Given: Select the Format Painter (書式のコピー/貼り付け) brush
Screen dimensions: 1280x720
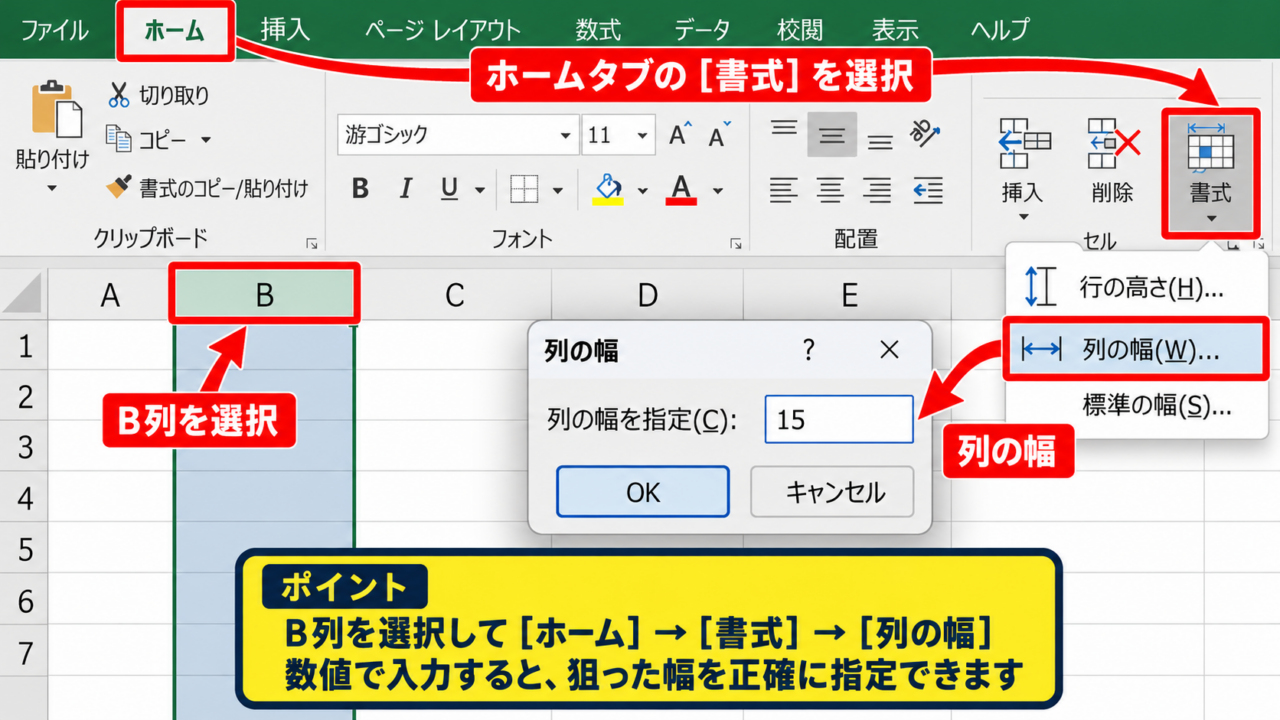Looking at the screenshot, I should click(120, 187).
